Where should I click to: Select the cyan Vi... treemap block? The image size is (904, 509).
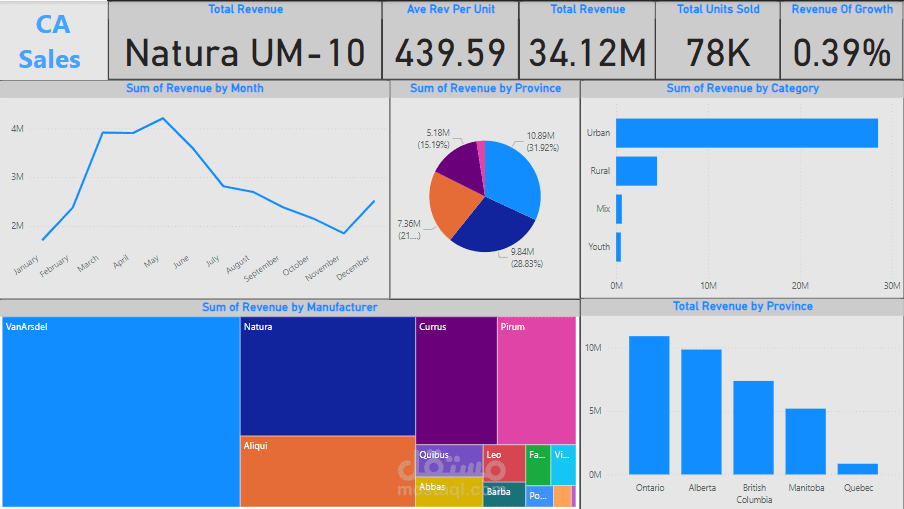[563, 465]
